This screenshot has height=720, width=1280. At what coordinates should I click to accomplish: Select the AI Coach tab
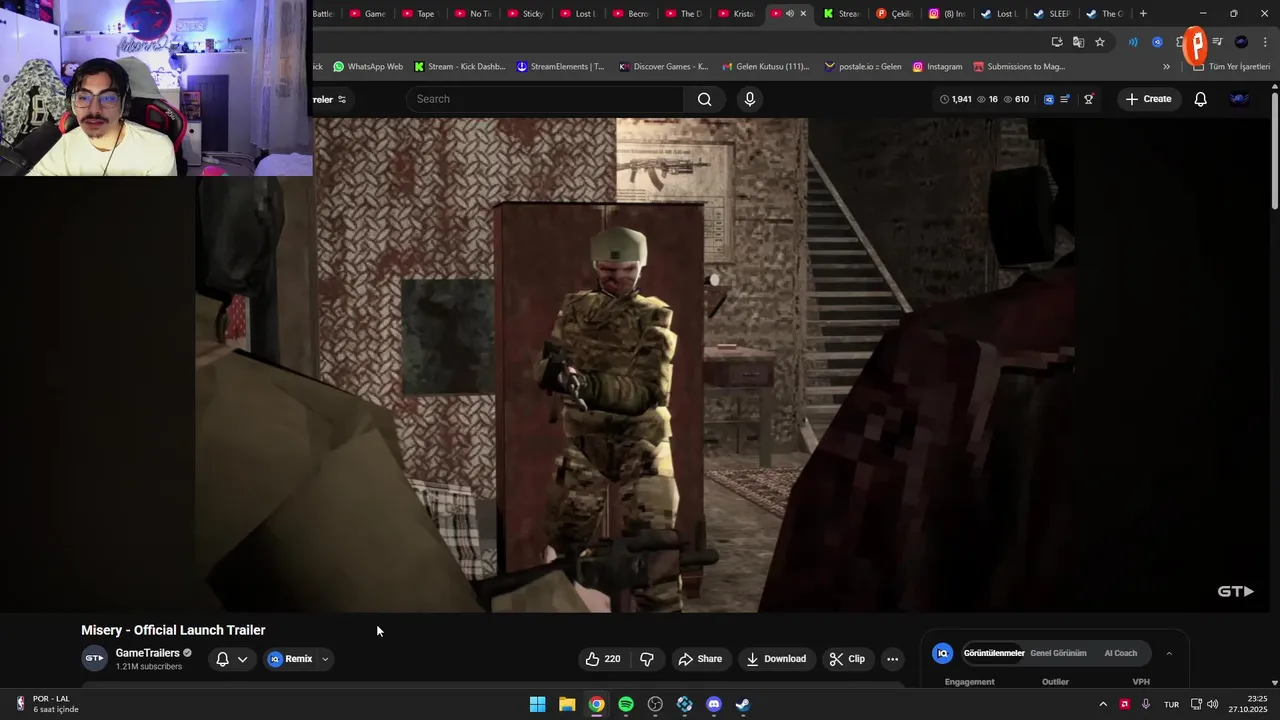[1121, 653]
